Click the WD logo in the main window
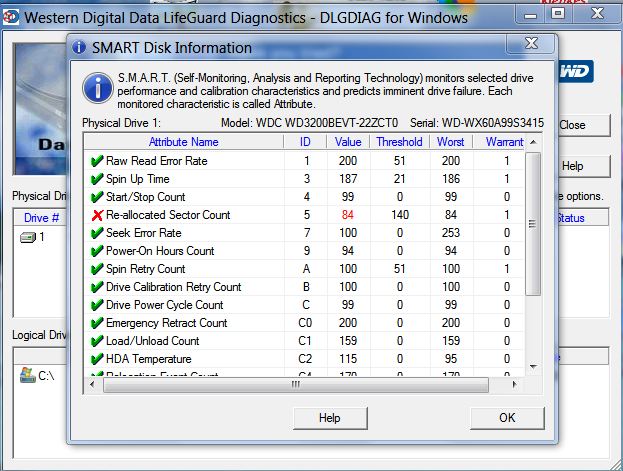Screen dimensions: 623x471 [576, 72]
